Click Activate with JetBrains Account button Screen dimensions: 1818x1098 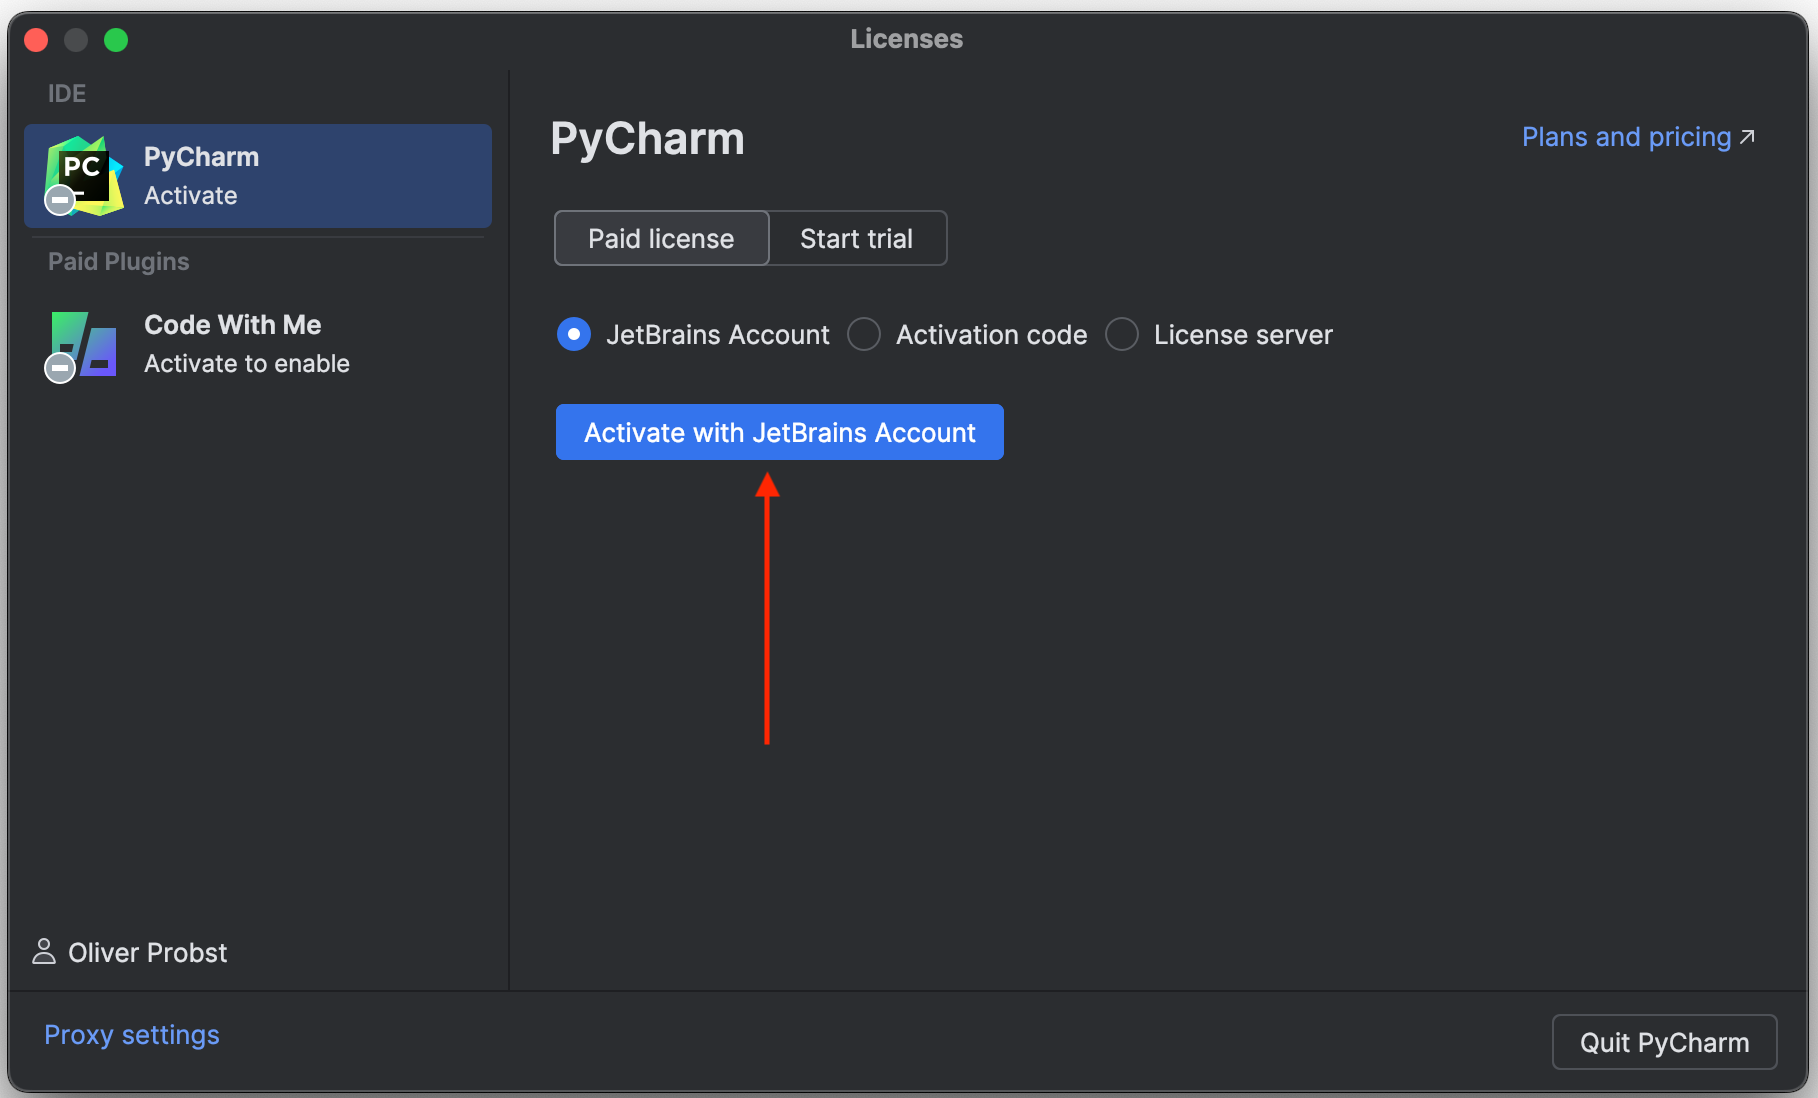[780, 432]
